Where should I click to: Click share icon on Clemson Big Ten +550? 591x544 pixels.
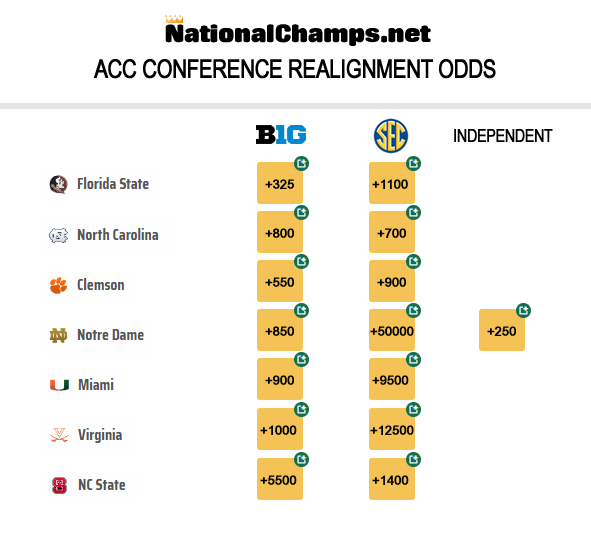(302, 262)
